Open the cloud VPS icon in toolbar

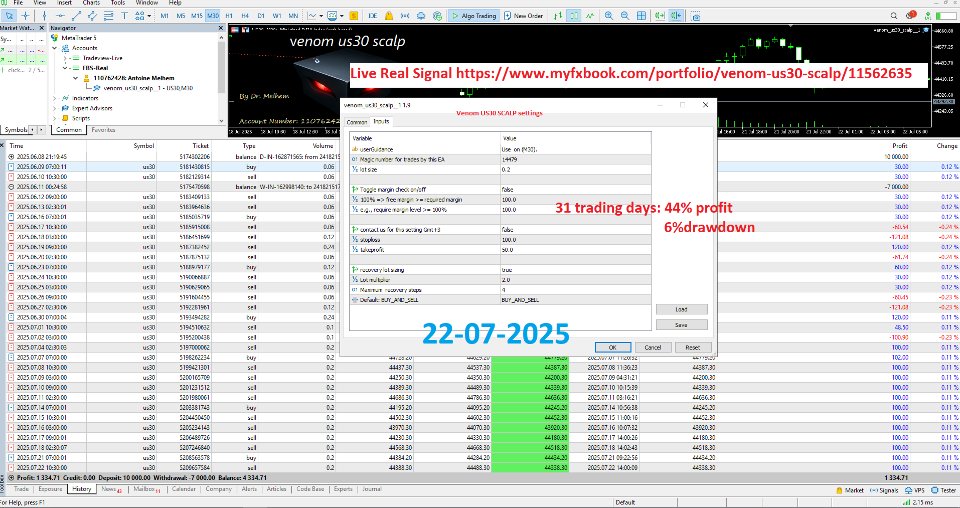pos(421,16)
